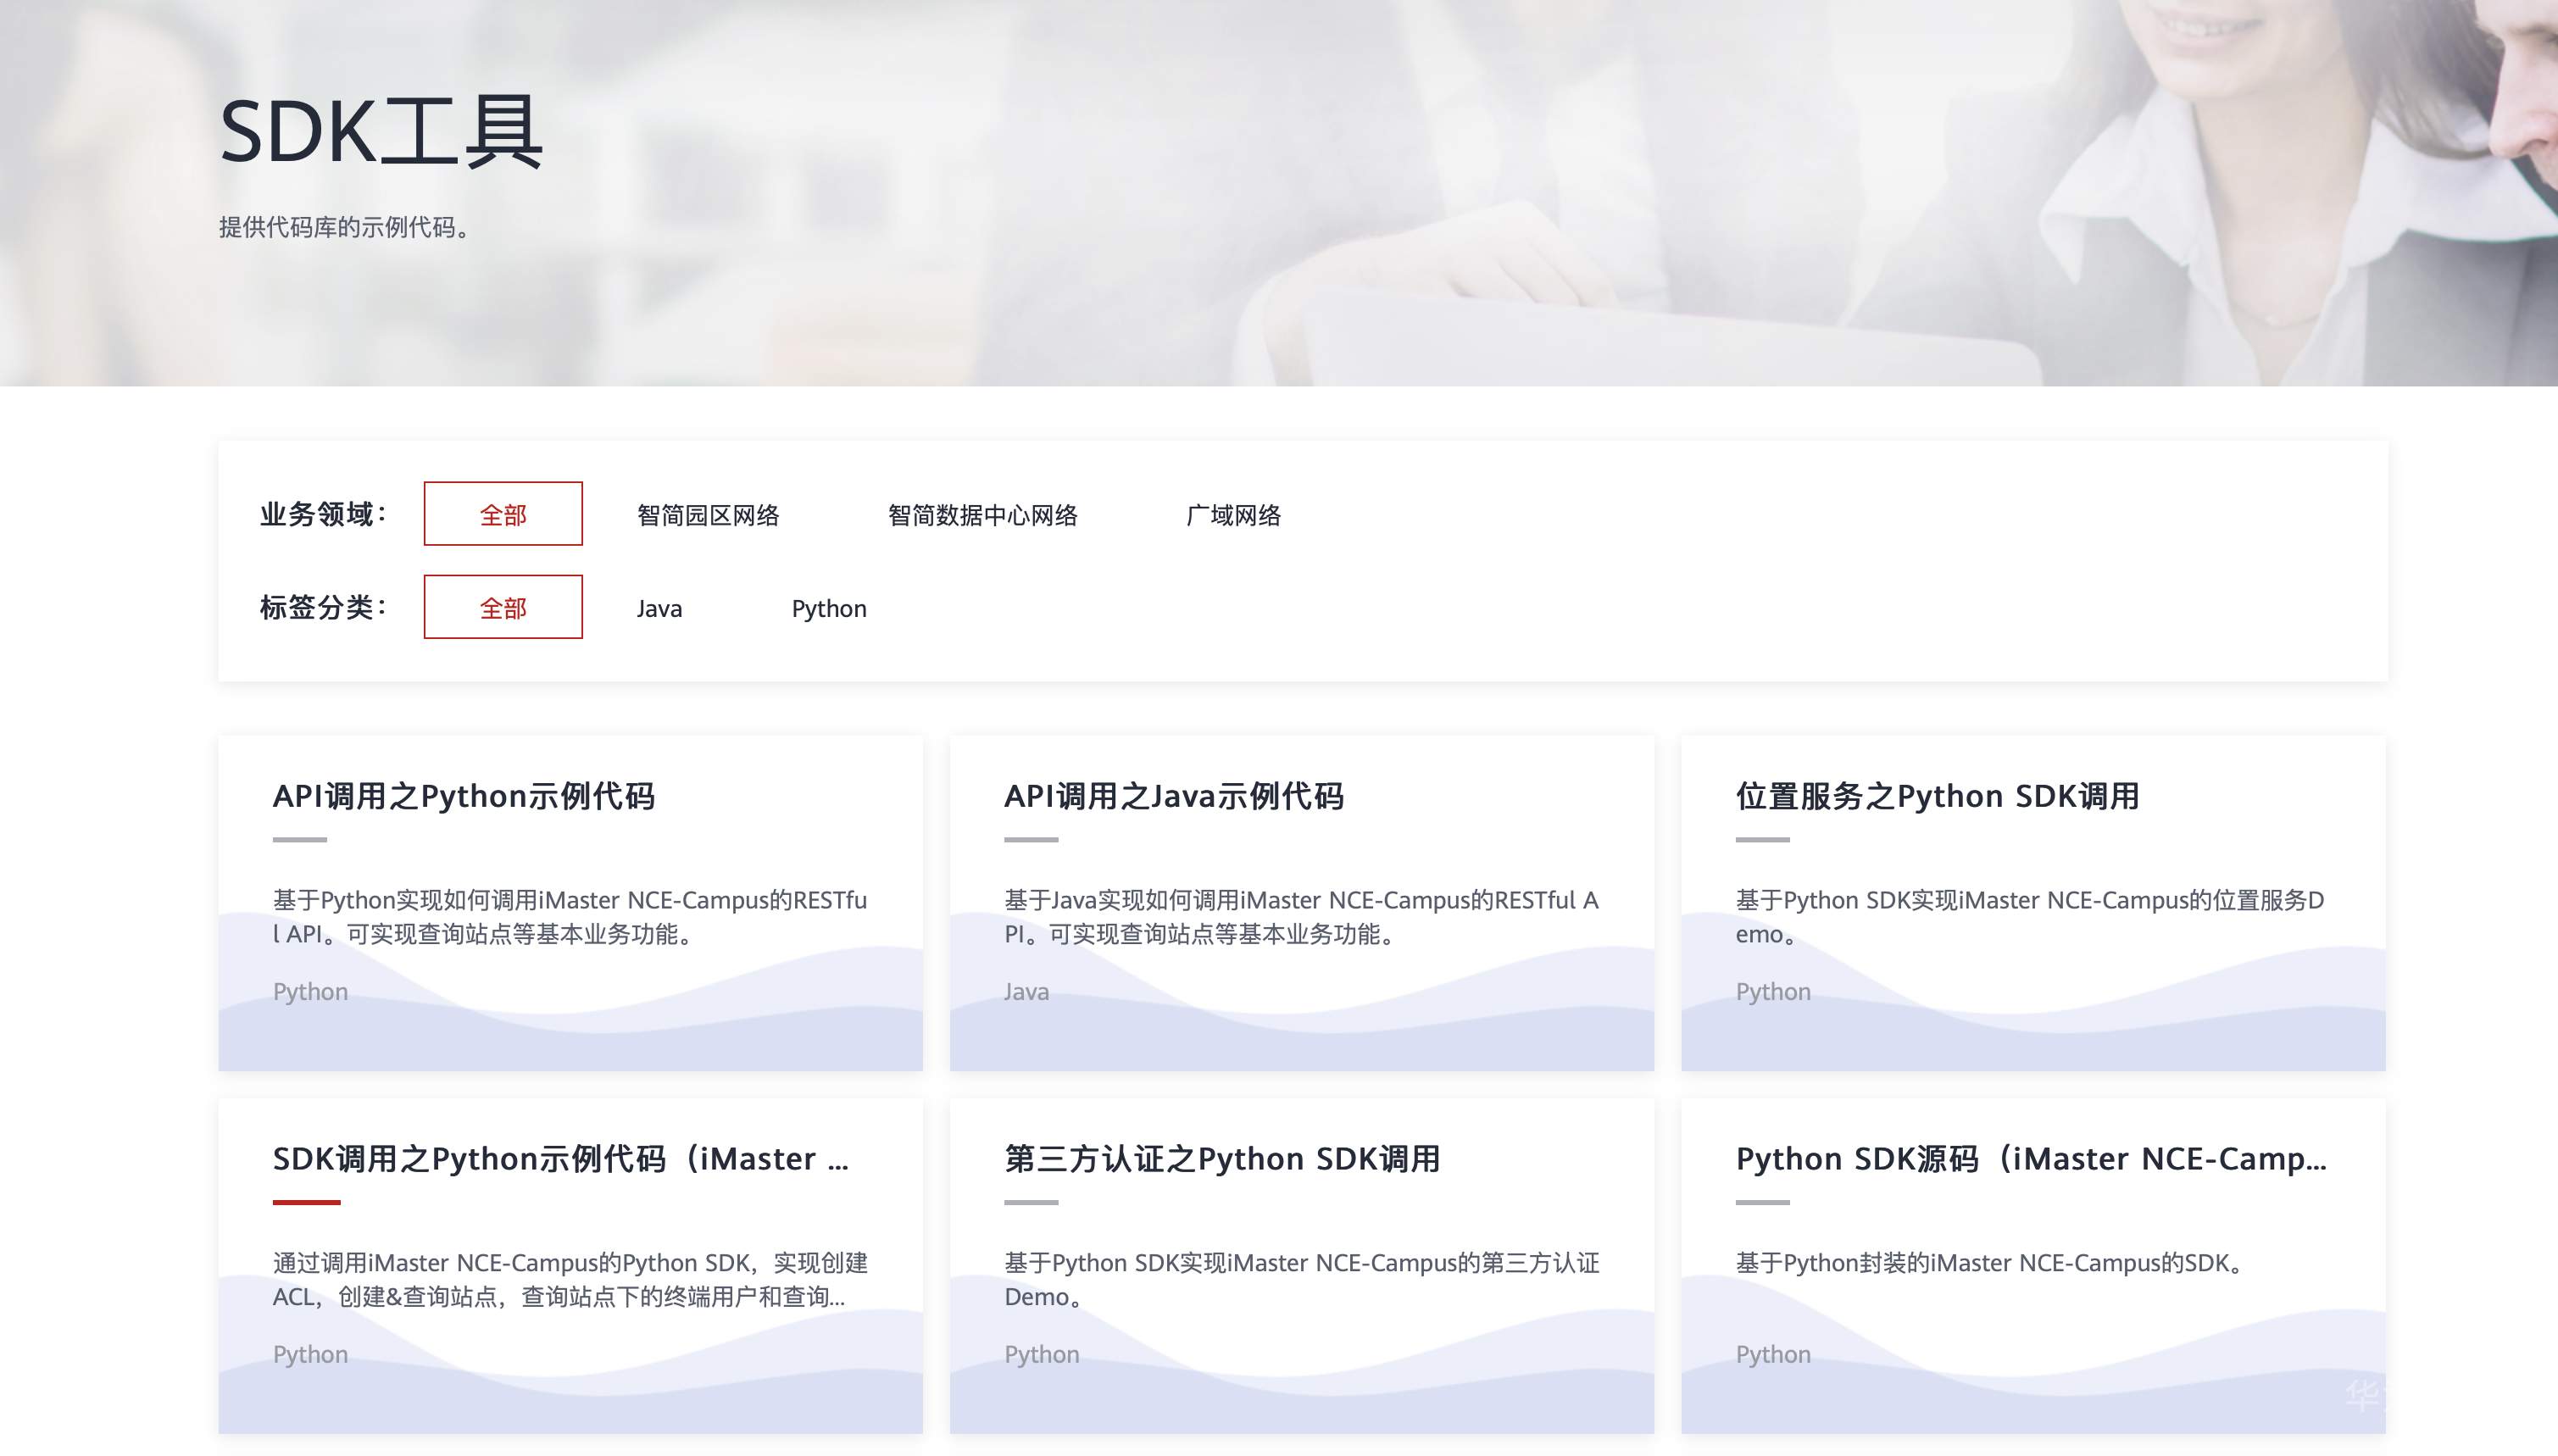Open API调用之Java示例代码 card title

1174,796
